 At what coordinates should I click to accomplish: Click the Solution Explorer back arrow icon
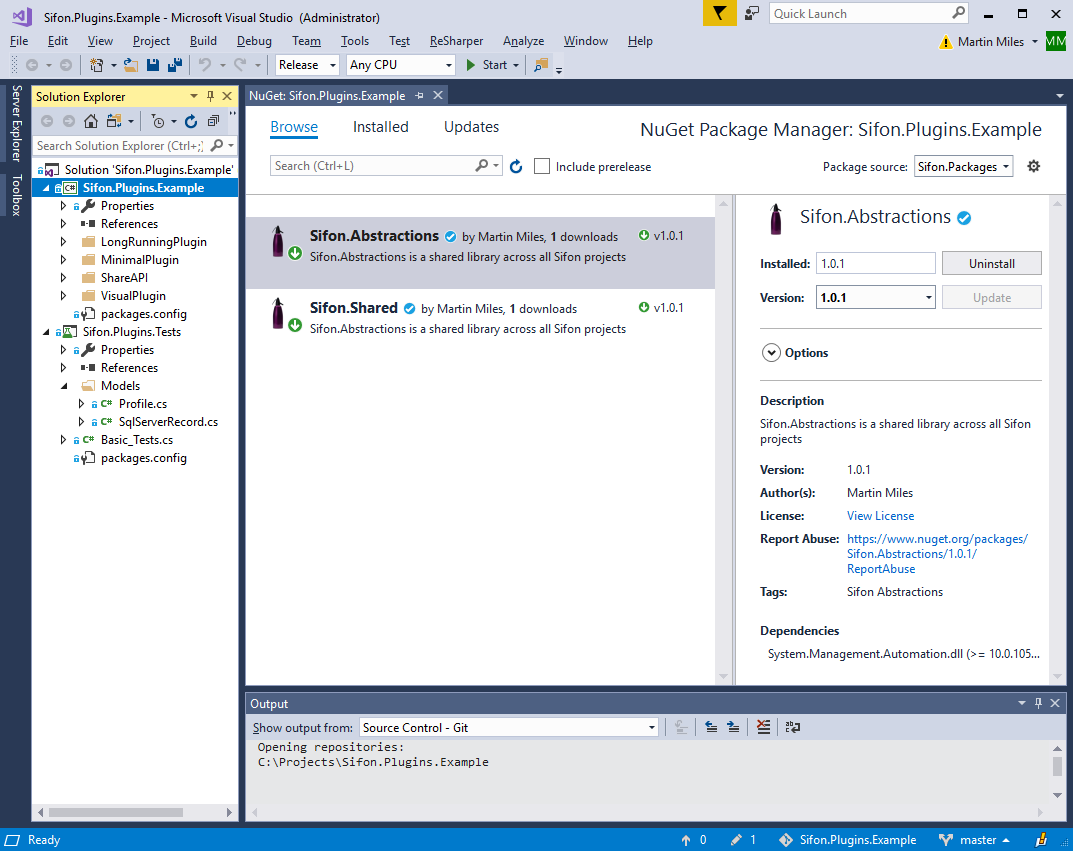[x=47, y=121]
